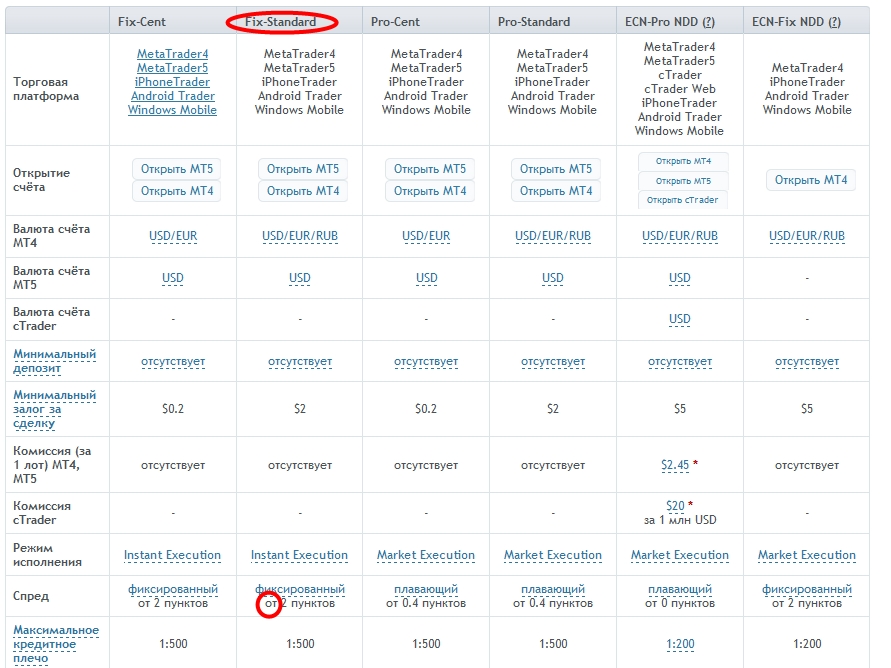This screenshot has width=891, height=668.
Task: Click Открыть МТ4 button in Fix-Standard column
Action: (303, 191)
